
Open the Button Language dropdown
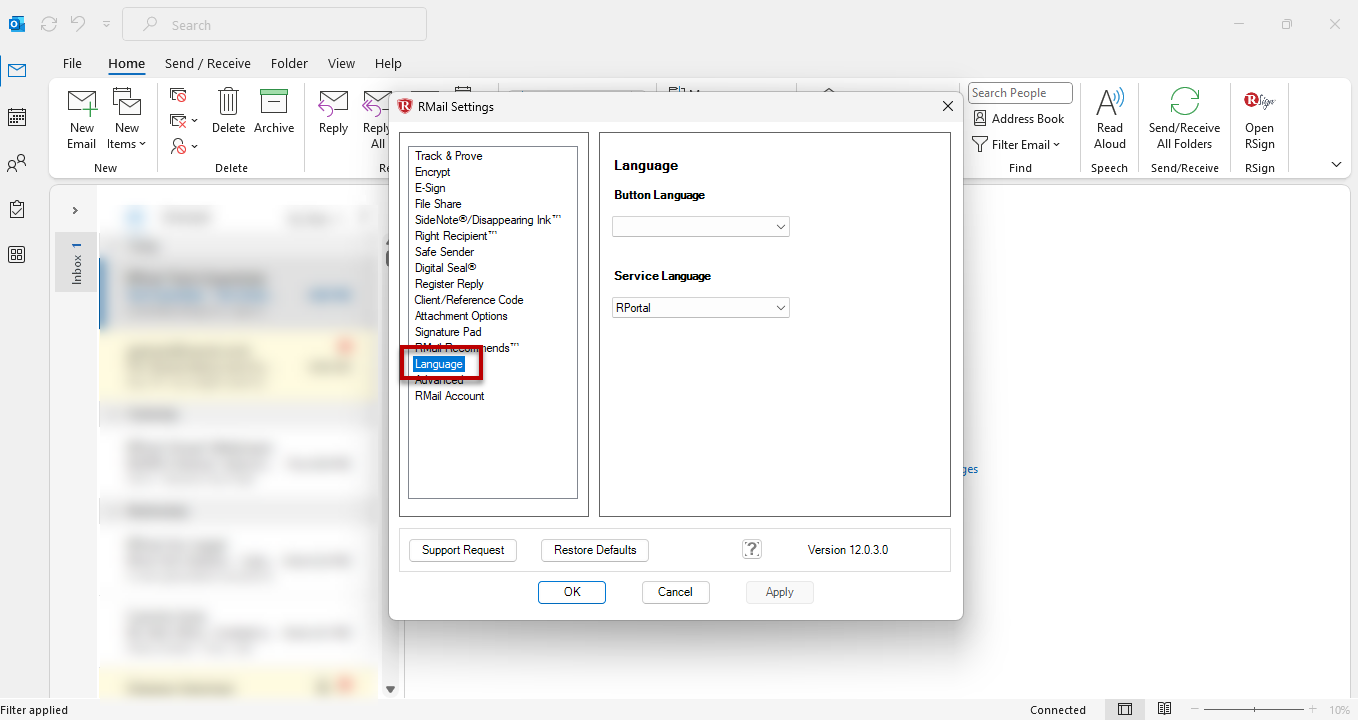point(701,227)
